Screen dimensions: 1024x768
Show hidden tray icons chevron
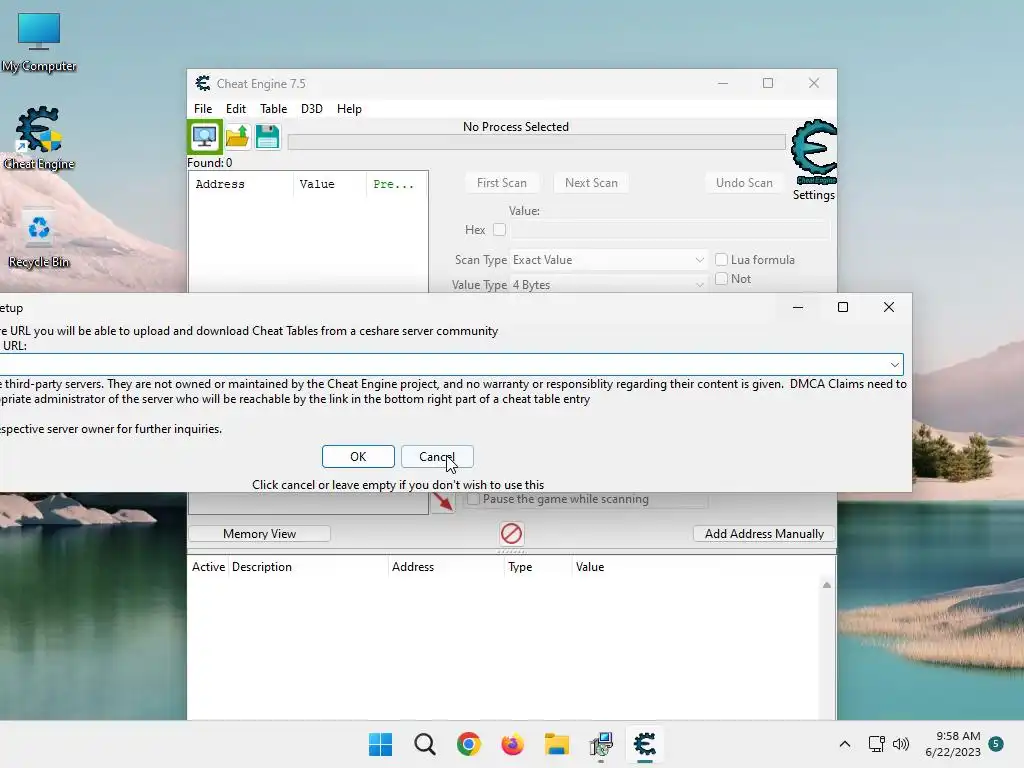pos(844,744)
